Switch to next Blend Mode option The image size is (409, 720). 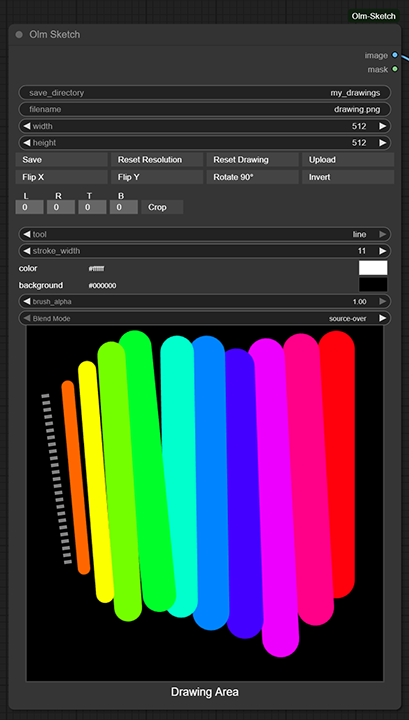tap(382, 318)
